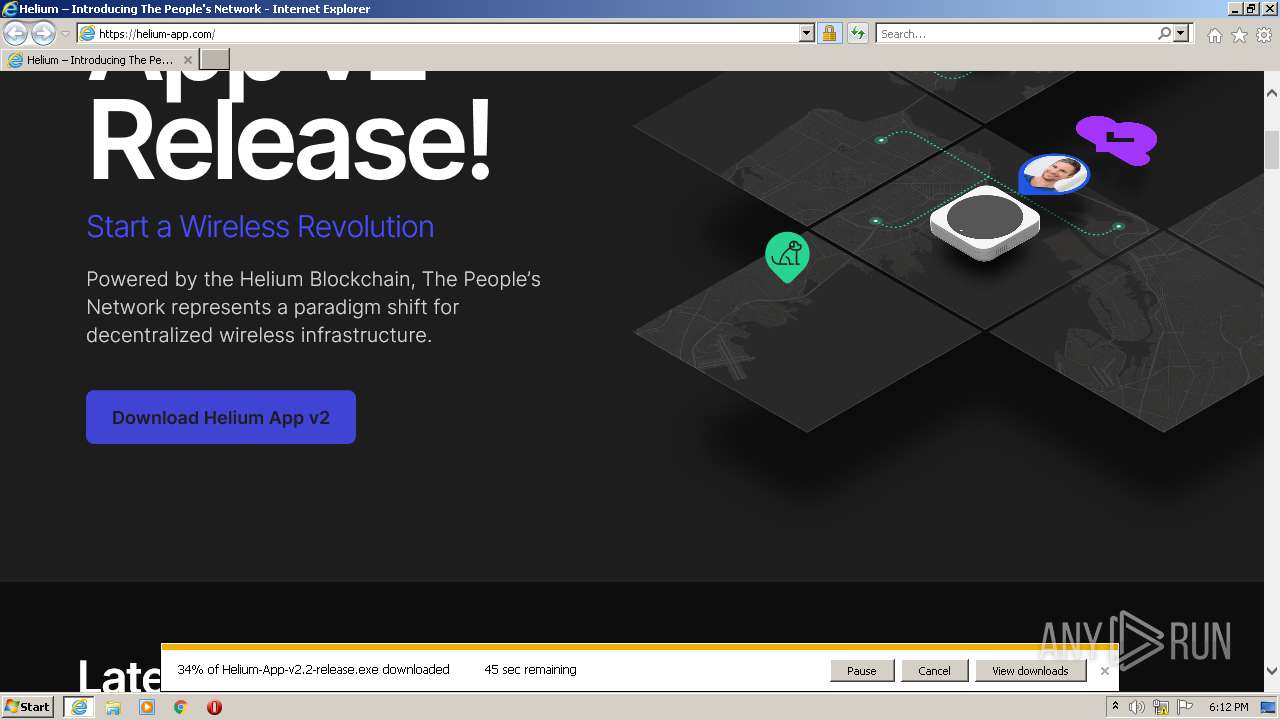Click the Internet Explorer taskbar icon

coord(79,707)
